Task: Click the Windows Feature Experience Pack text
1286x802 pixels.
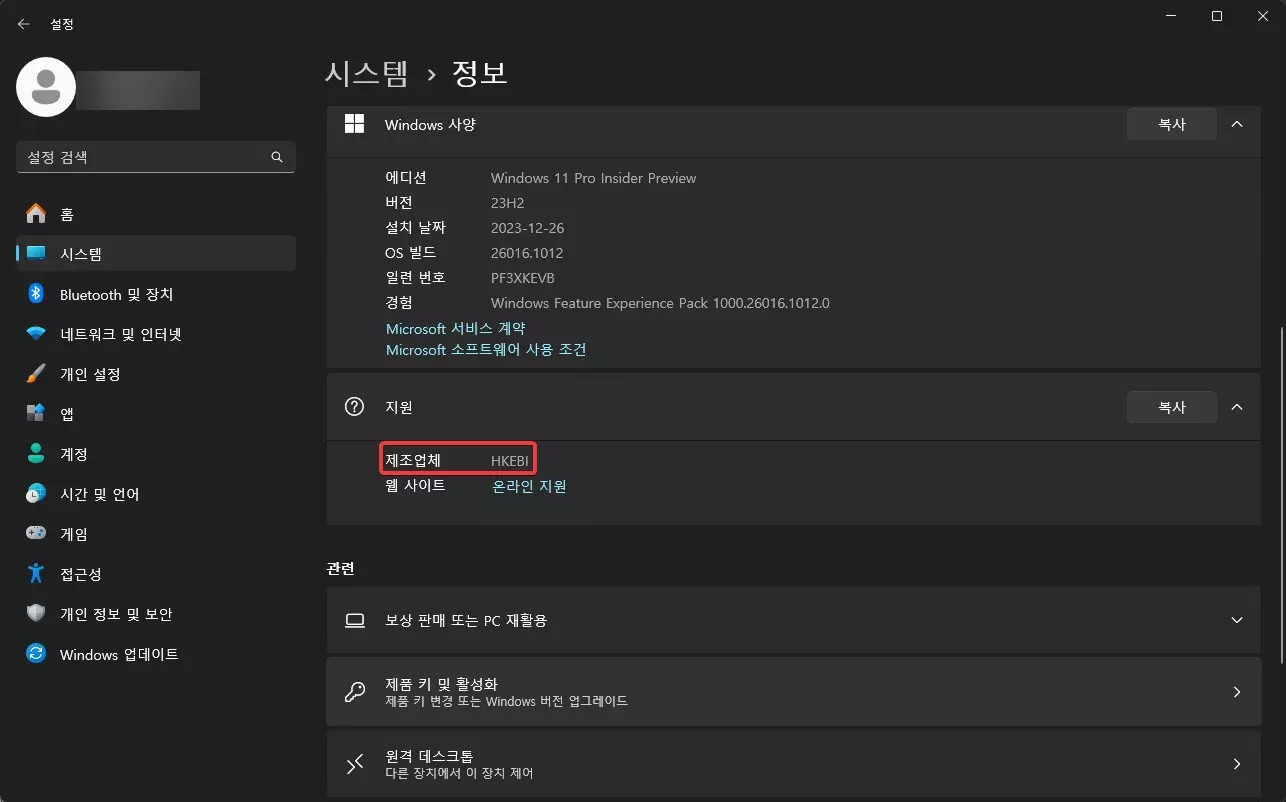Action: click(x=660, y=303)
